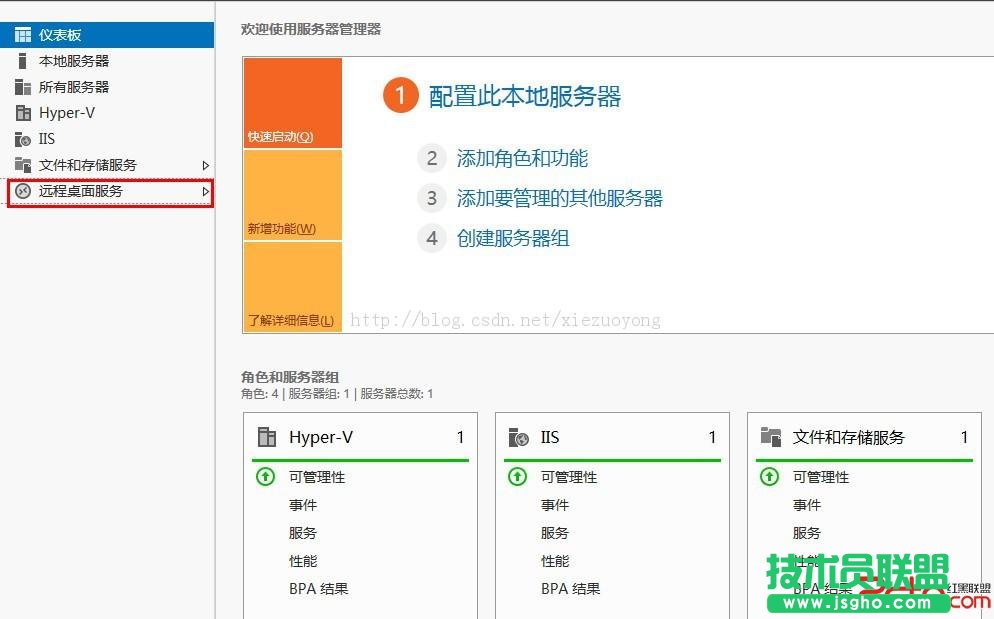Open 配置此本地服务器 task
Image resolution: width=994 pixels, height=619 pixels.
[525, 97]
